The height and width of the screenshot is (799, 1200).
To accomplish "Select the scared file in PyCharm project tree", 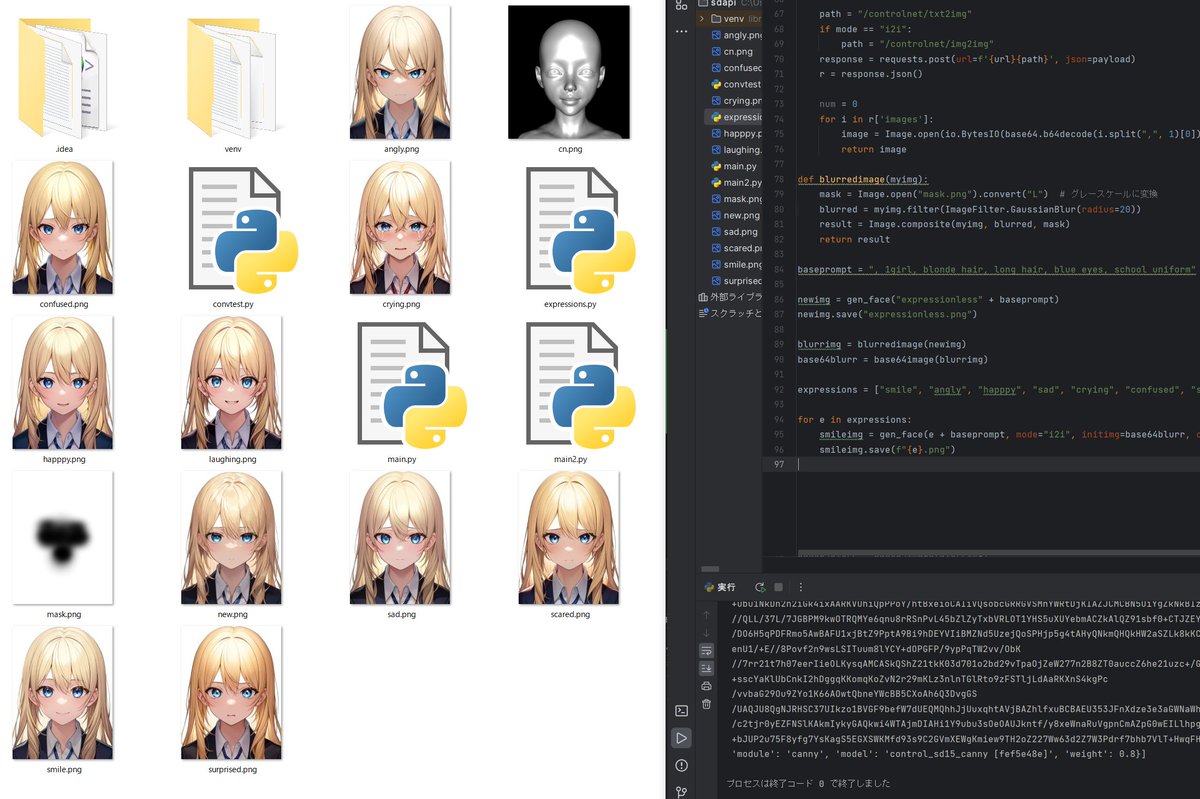I will click(x=736, y=248).
